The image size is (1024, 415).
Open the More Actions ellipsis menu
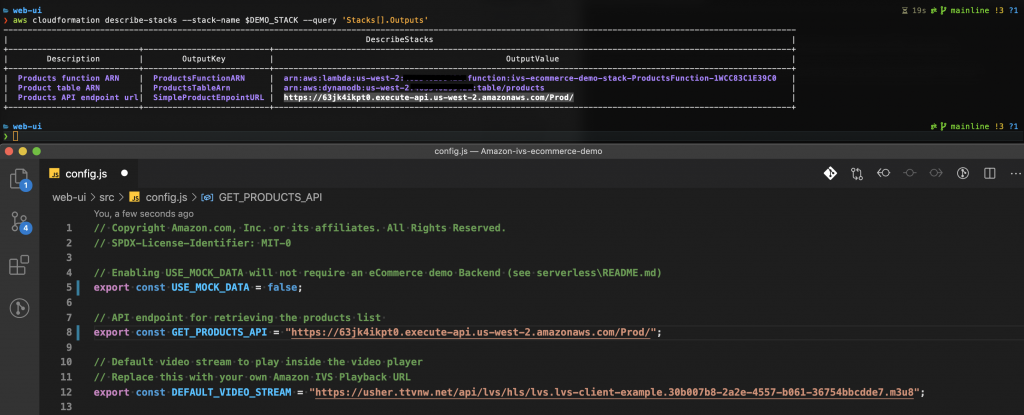[x=1016, y=173]
